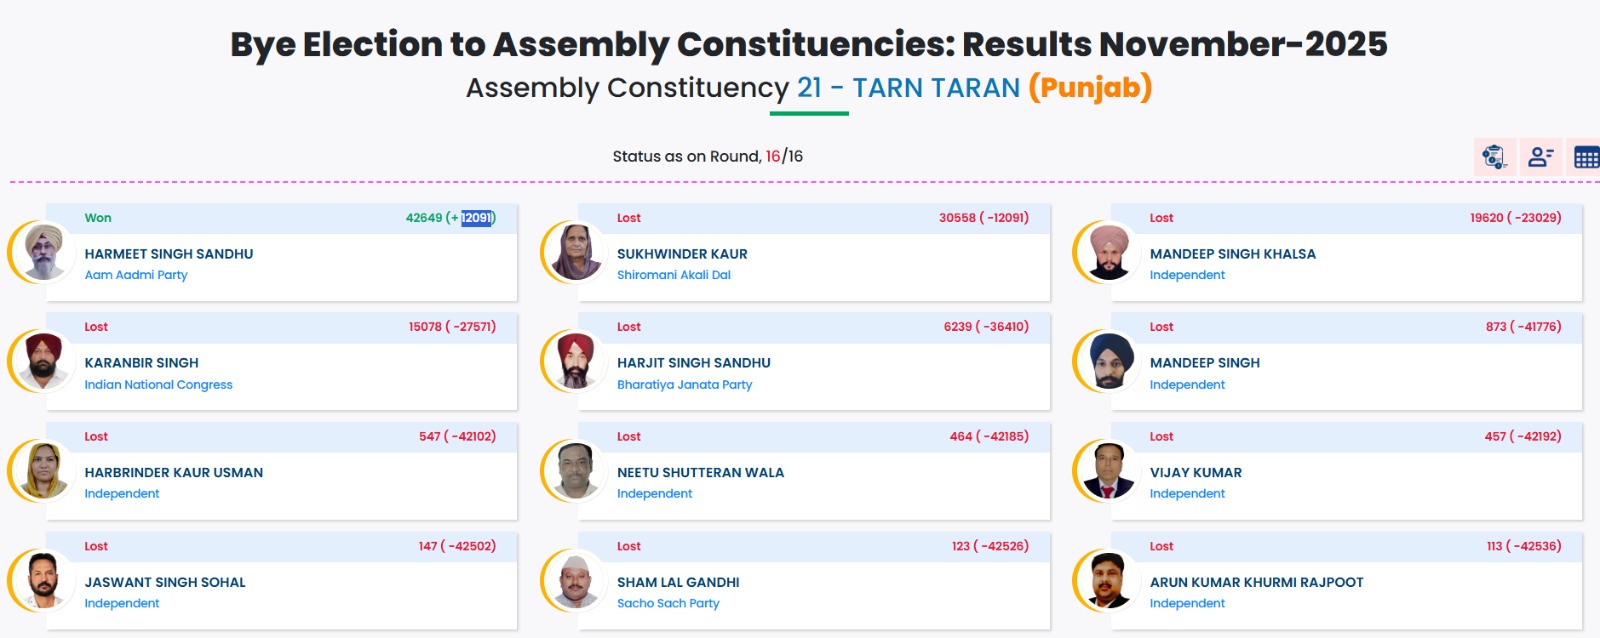Click the name HARBRINDER KAUR USMAN
The height and width of the screenshot is (638, 1600).
174,472
